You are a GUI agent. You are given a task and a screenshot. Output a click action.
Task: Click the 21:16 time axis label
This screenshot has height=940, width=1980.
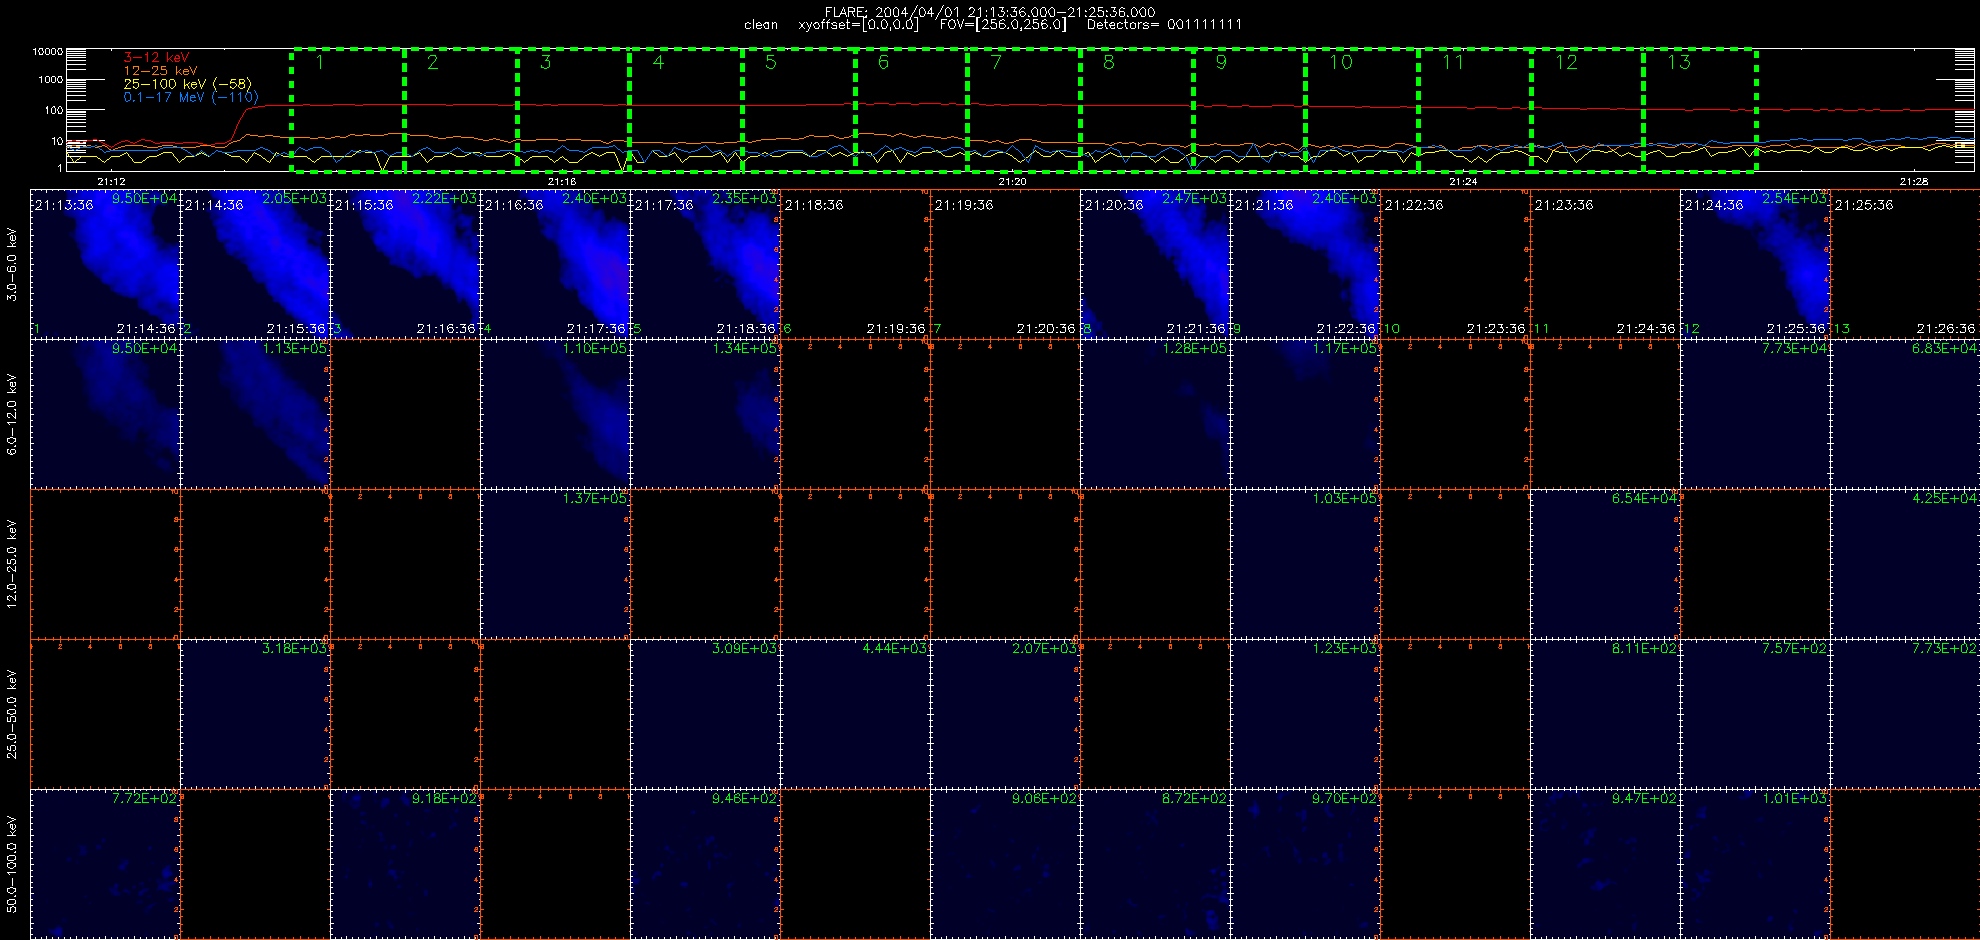click(562, 182)
